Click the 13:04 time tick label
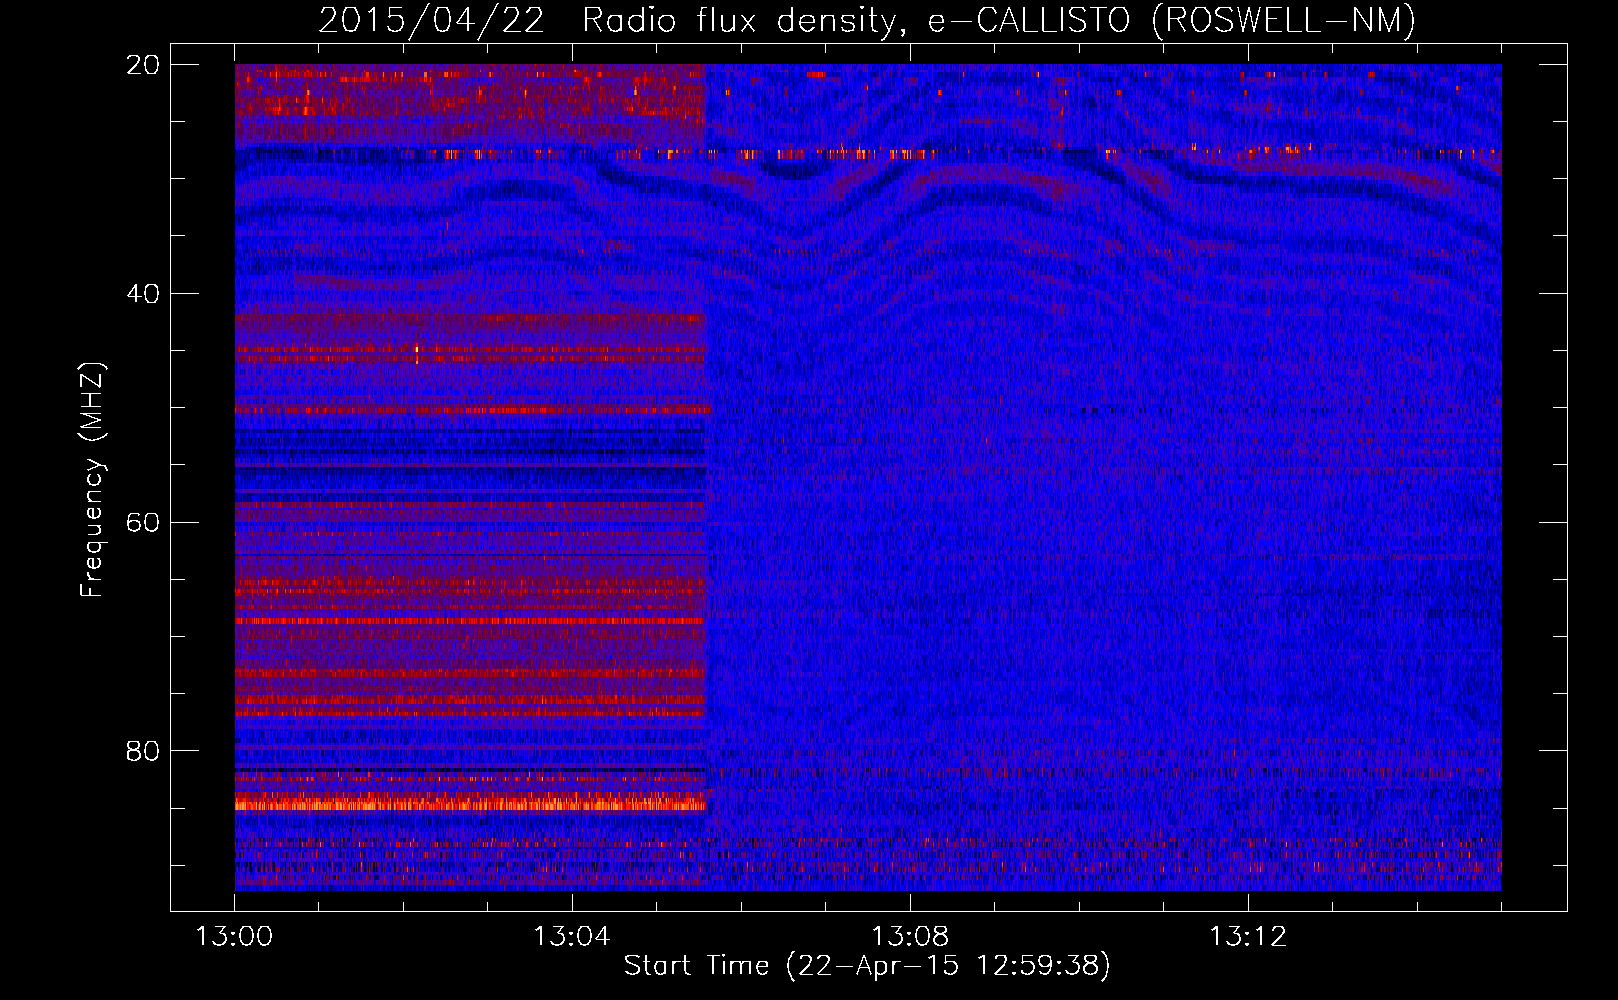This screenshot has width=1618, height=1000. [x=572, y=936]
